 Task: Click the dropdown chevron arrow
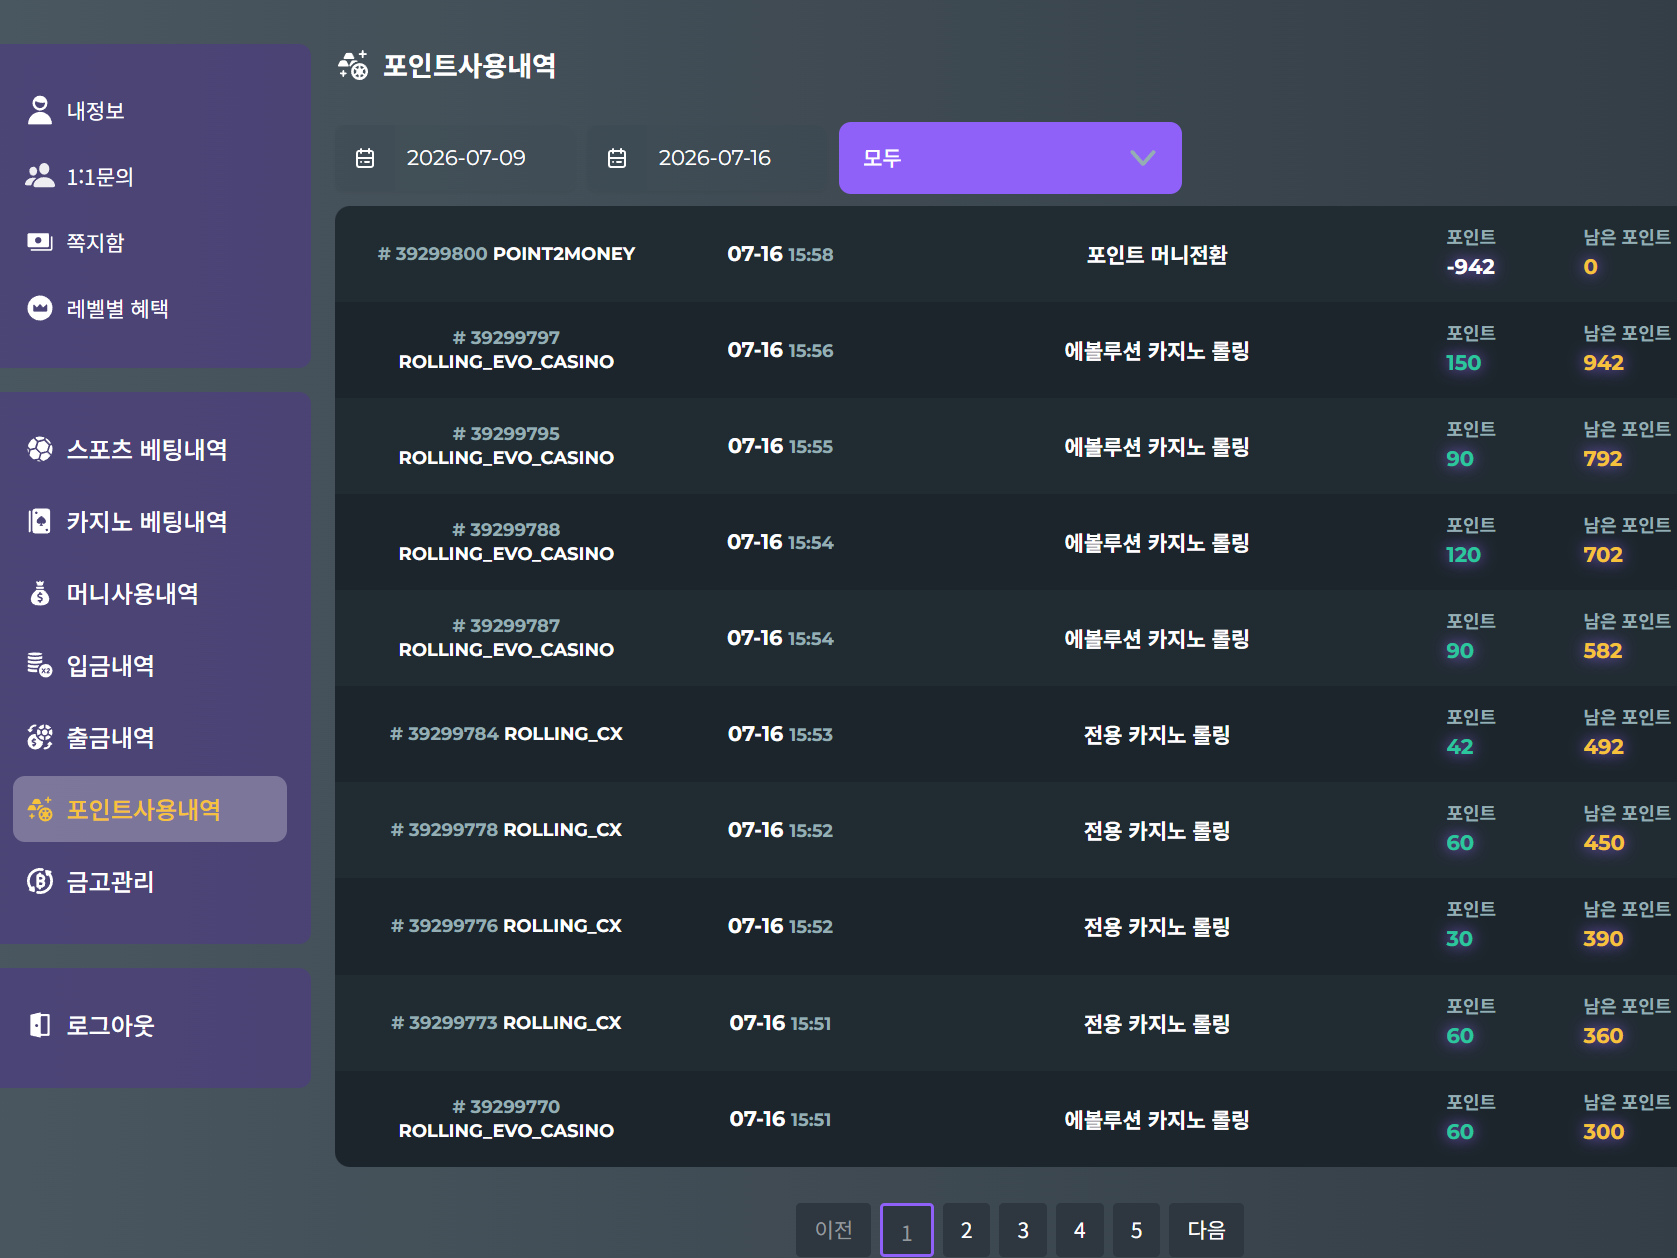click(1143, 158)
